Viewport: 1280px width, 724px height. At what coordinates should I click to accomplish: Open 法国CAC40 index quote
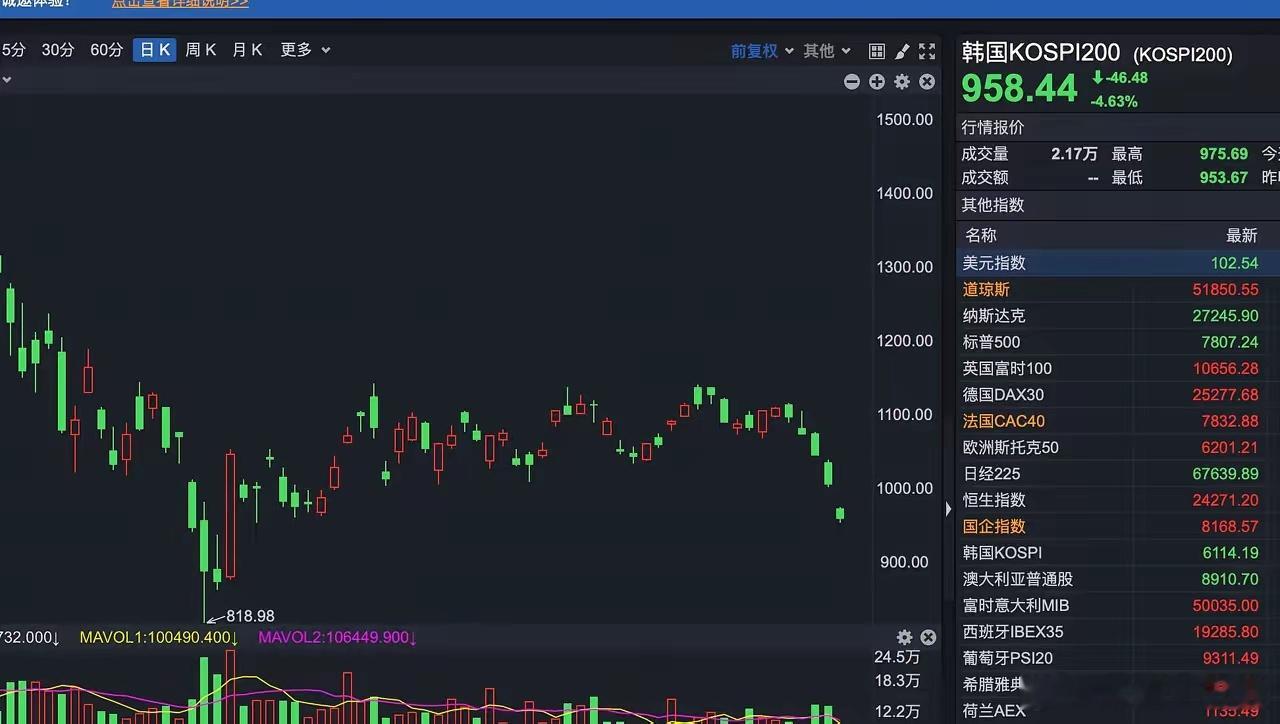(1118, 421)
